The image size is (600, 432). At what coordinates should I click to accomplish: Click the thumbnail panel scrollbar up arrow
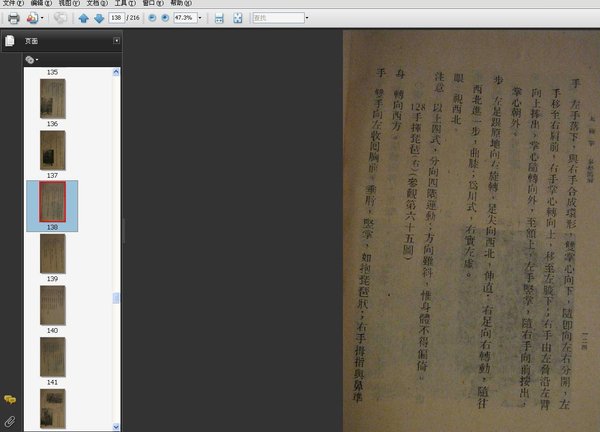[x=116, y=72]
